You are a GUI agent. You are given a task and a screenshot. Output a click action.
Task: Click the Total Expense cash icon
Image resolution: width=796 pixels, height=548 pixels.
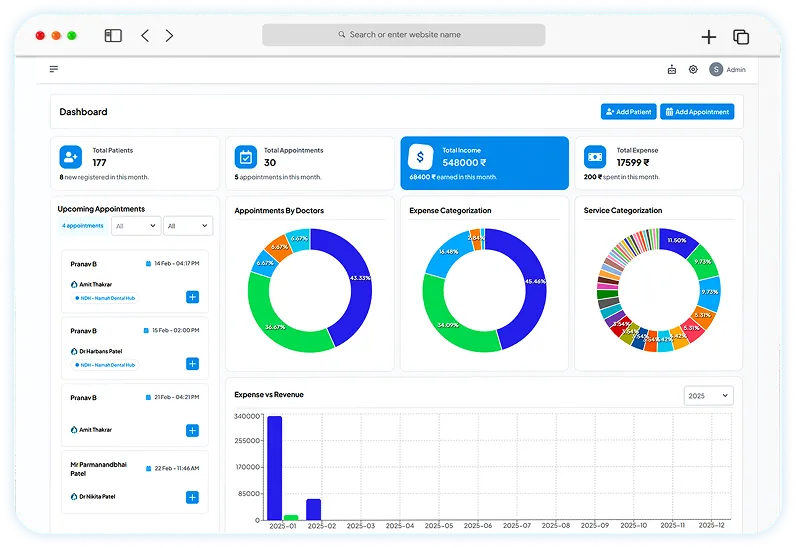[x=595, y=157]
